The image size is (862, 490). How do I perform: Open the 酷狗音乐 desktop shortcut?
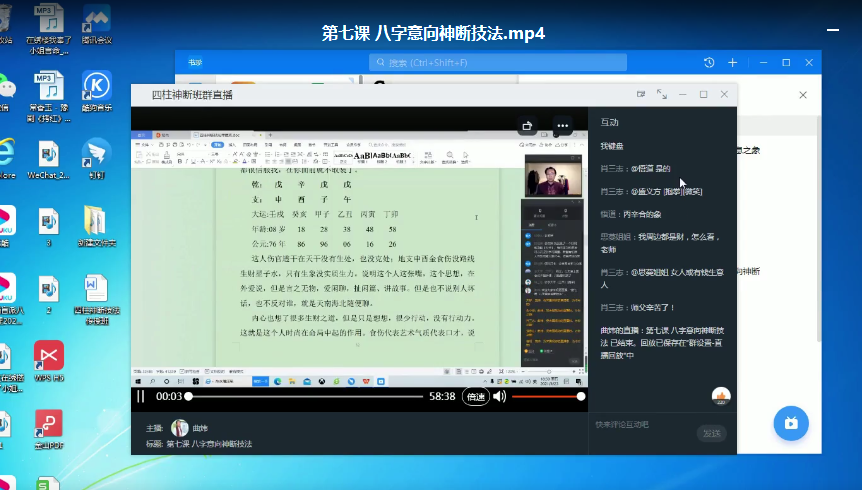click(96, 90)
